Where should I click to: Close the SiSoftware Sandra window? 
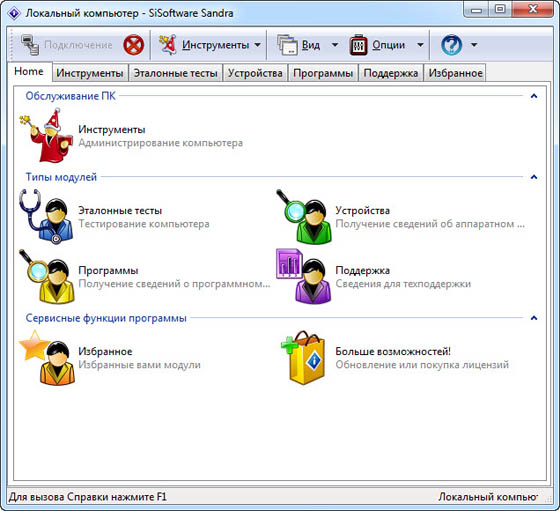click(532, 10)
